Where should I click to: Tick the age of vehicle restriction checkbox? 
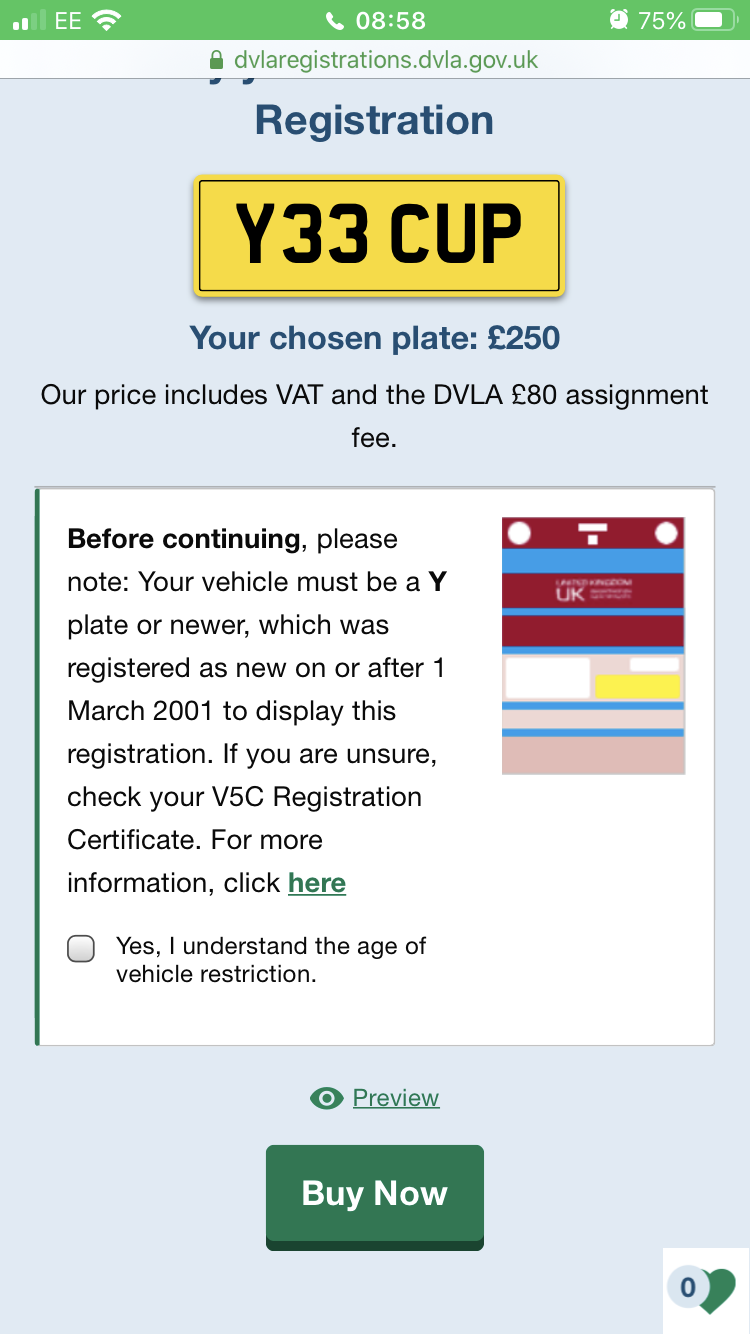point(81,948)
